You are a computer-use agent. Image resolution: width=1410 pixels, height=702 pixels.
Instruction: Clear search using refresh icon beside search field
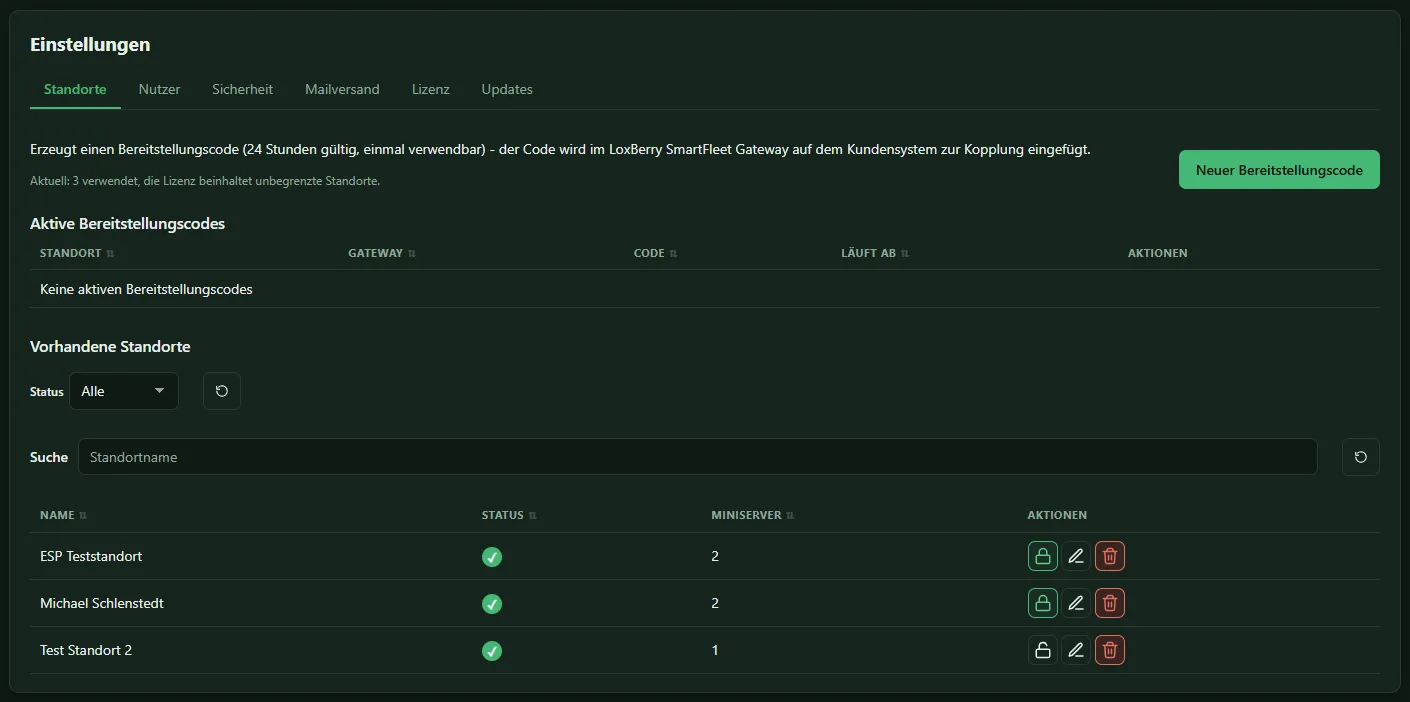[1360, 457]
